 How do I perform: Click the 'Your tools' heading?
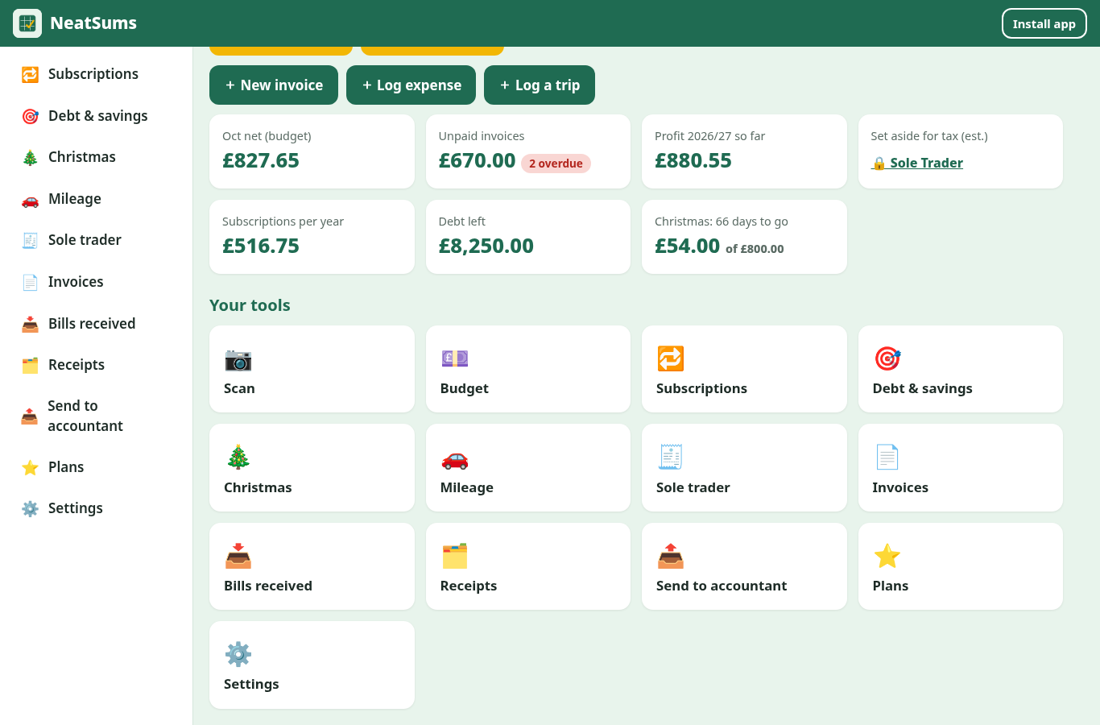click(x=250, y=305)
